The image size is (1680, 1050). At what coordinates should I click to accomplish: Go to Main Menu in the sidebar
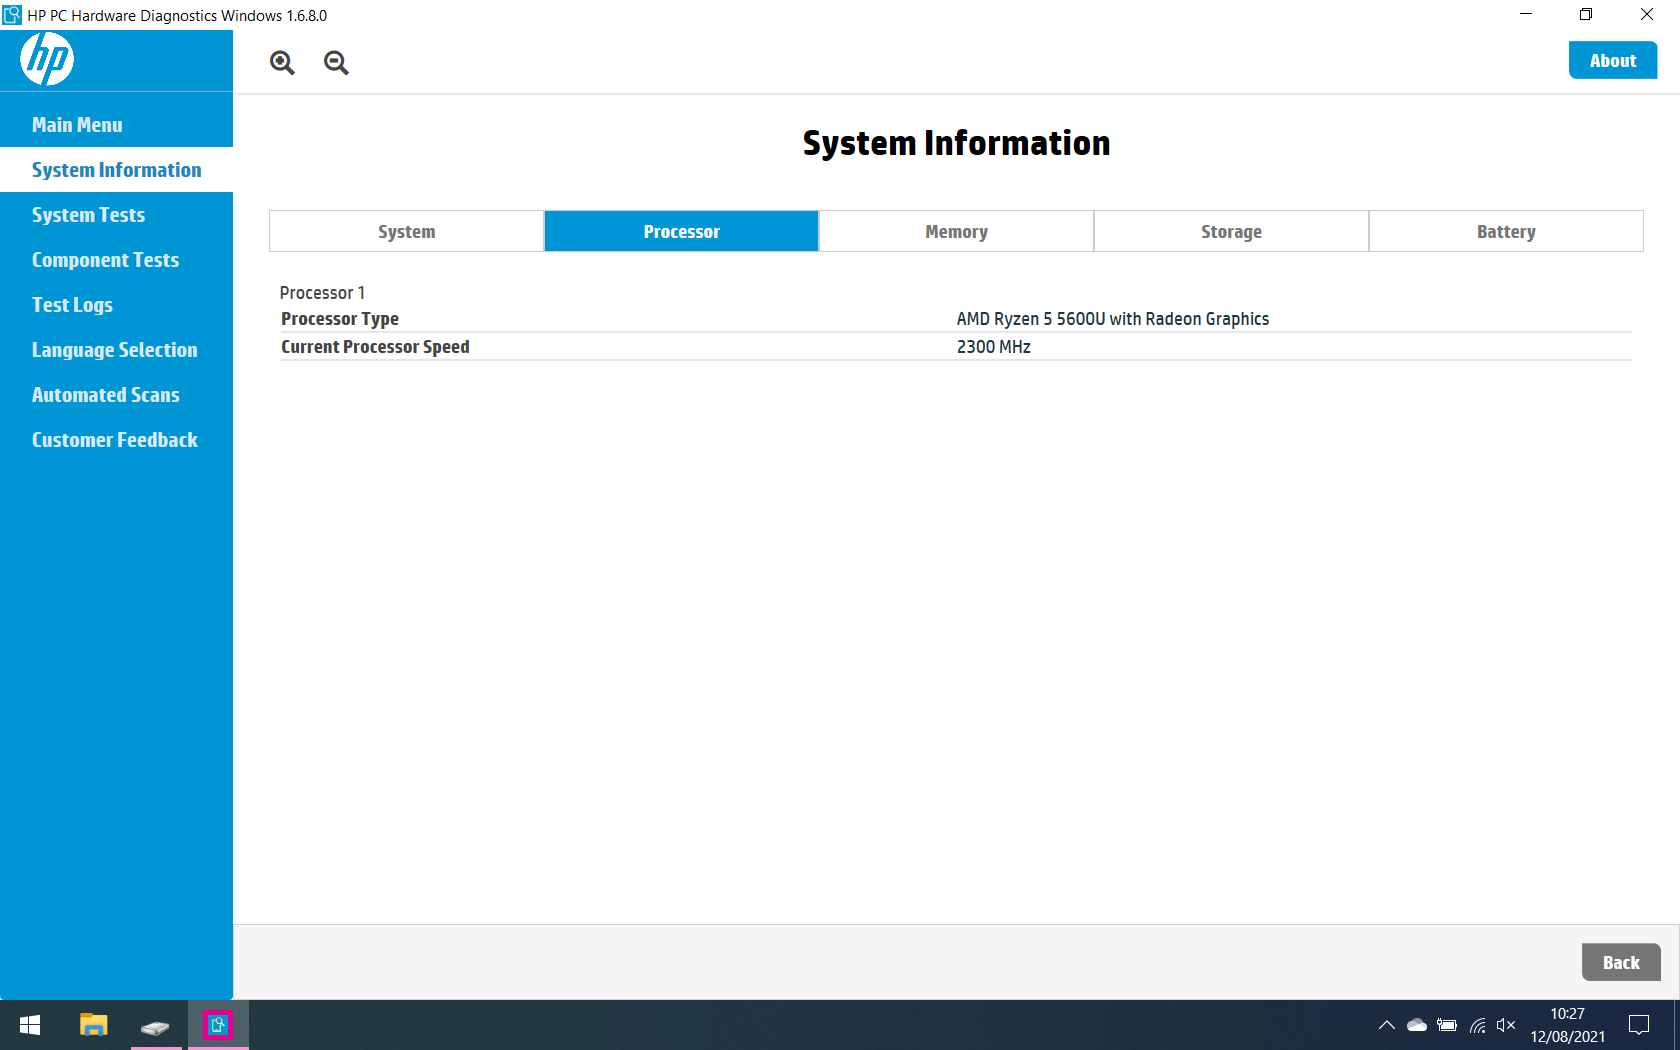coord(116,125)
